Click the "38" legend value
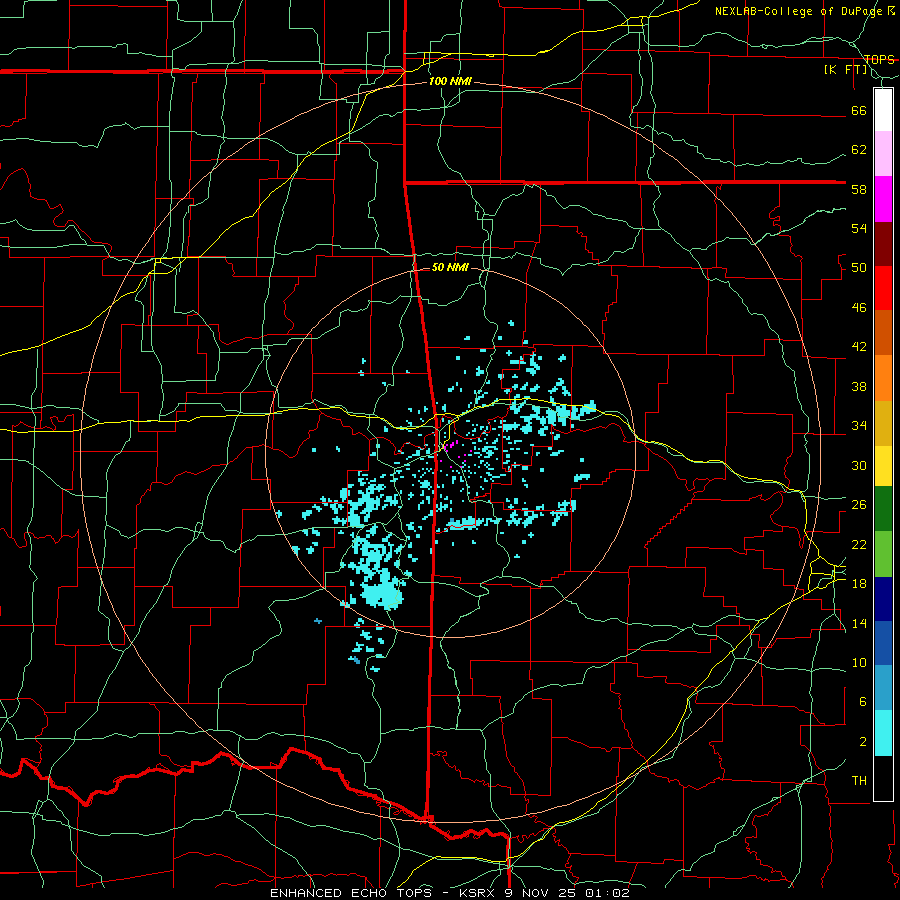This screenshot has height=900, width=900. coord(859,386)
